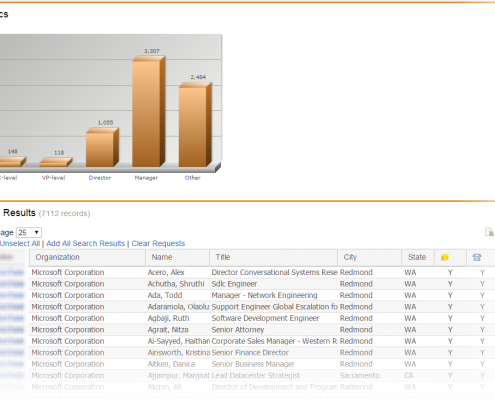
Task: Click the 7112 records count text
Action: tap(64, 213)
